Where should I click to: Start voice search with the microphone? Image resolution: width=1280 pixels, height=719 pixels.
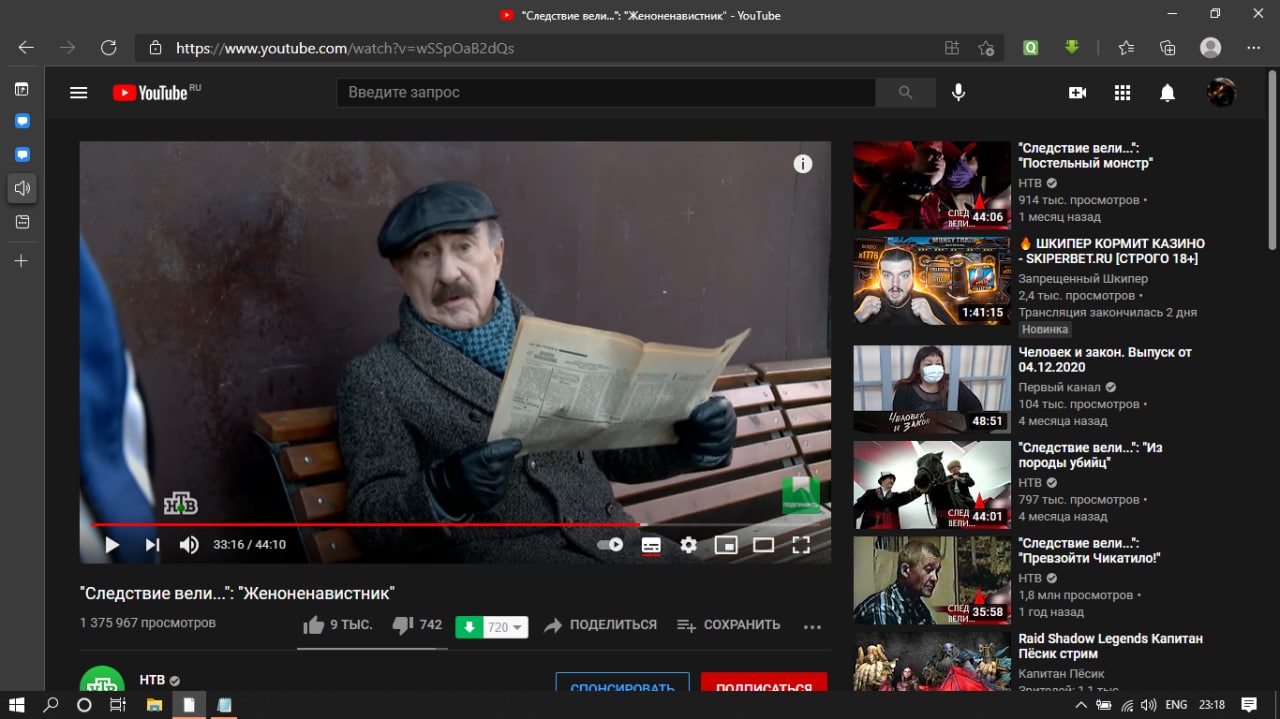point(958,92)
